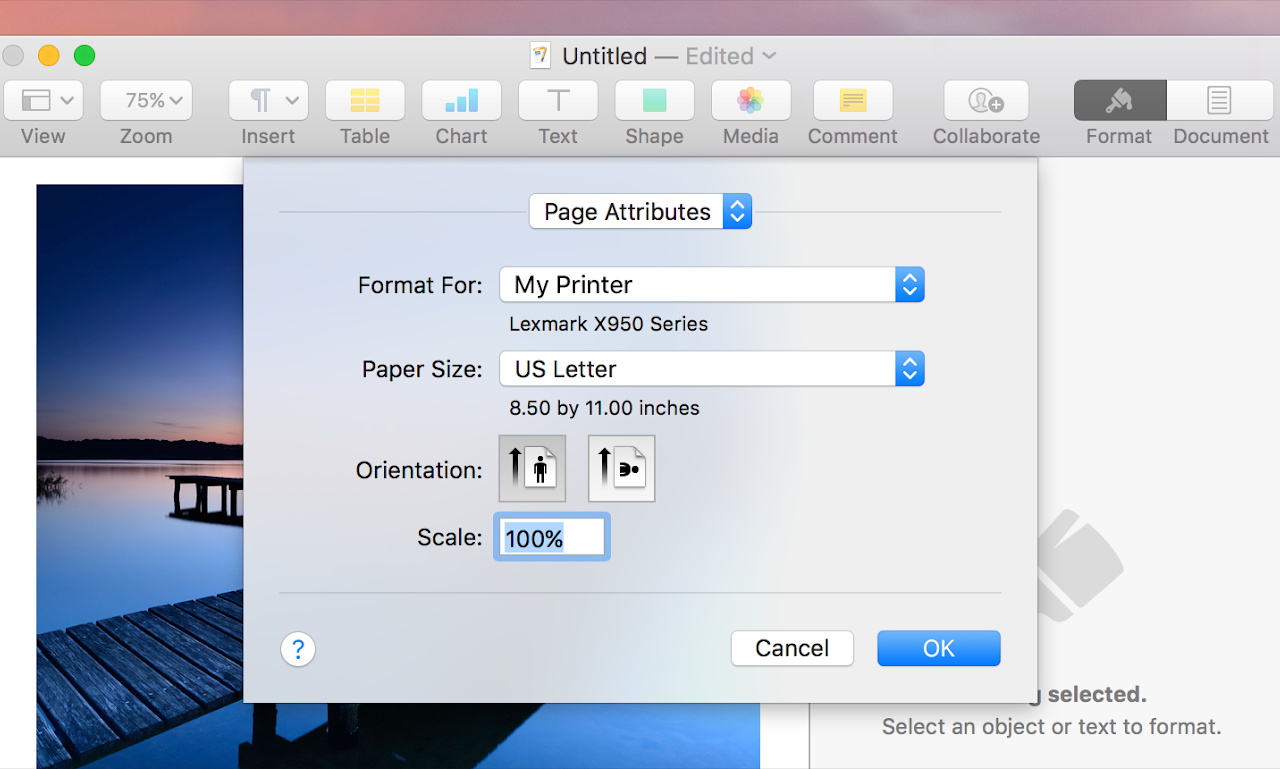Open the Page Attributes pop-up menu

point(640,211)
